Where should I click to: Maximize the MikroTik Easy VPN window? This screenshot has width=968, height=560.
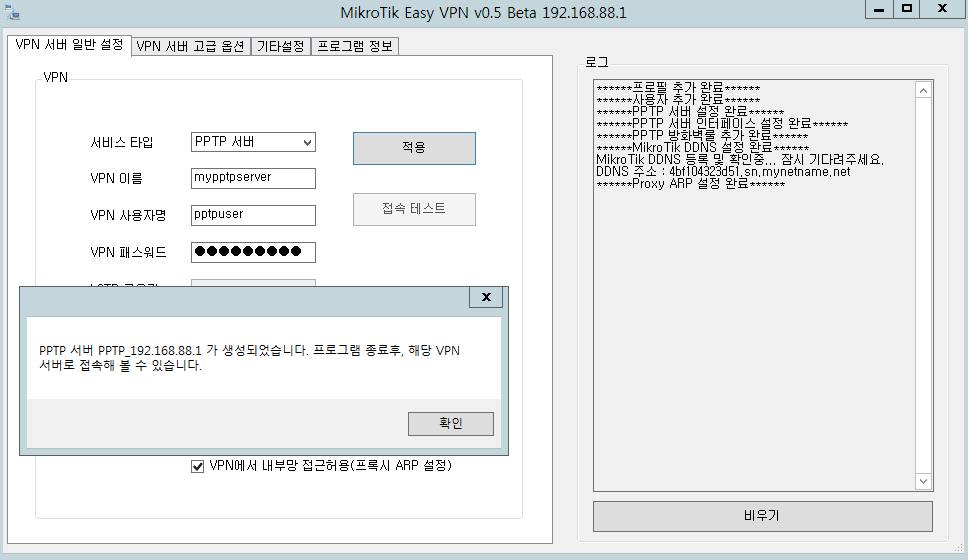906,9
